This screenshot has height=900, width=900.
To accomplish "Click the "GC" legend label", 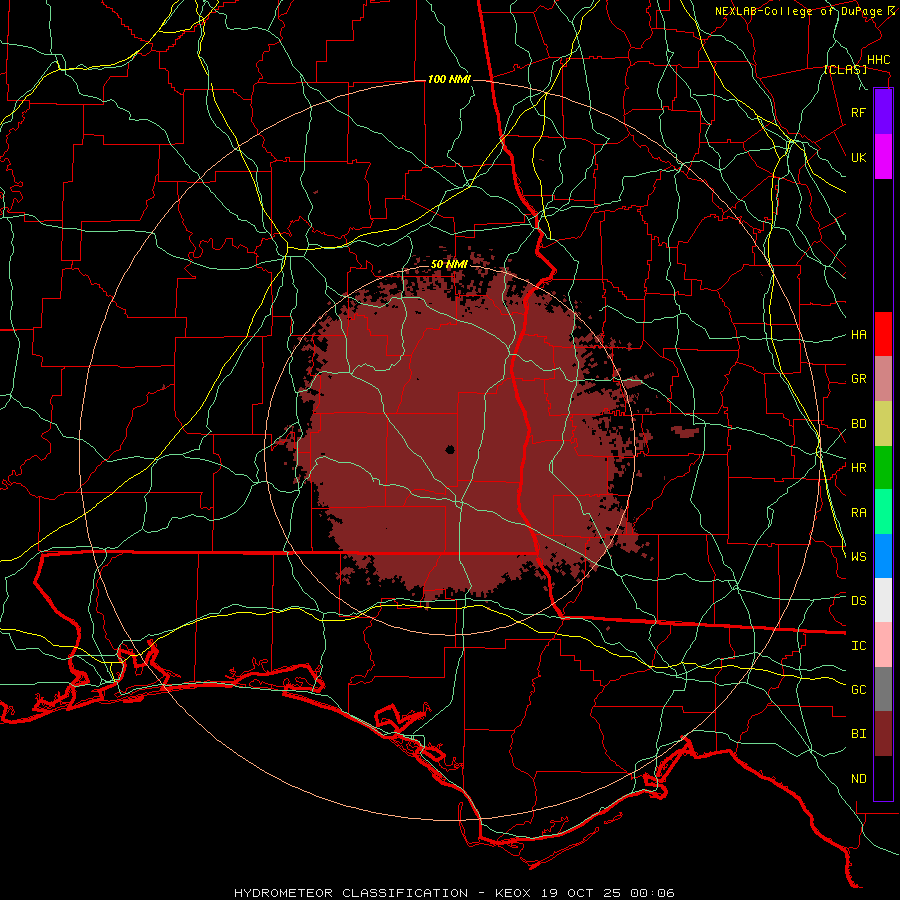I will point(859,690).
